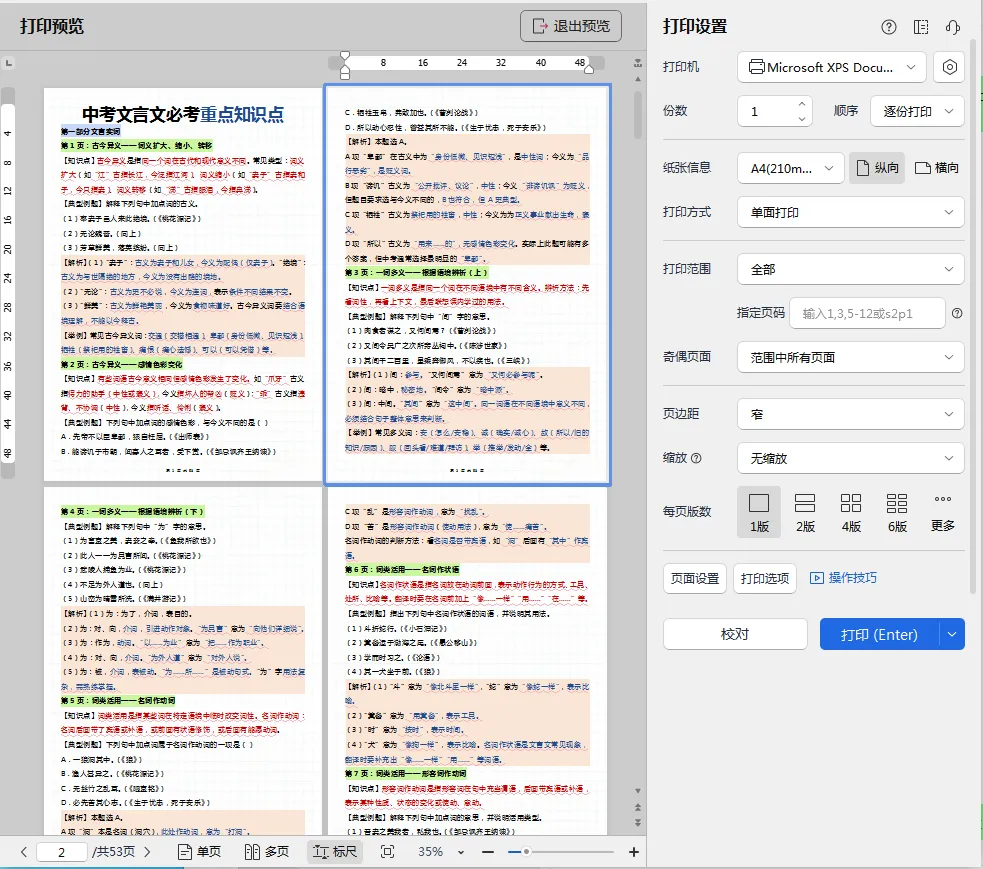Click scroll up arrow in preview
This screenshot has width=983, height=869.
coord(638,80)
